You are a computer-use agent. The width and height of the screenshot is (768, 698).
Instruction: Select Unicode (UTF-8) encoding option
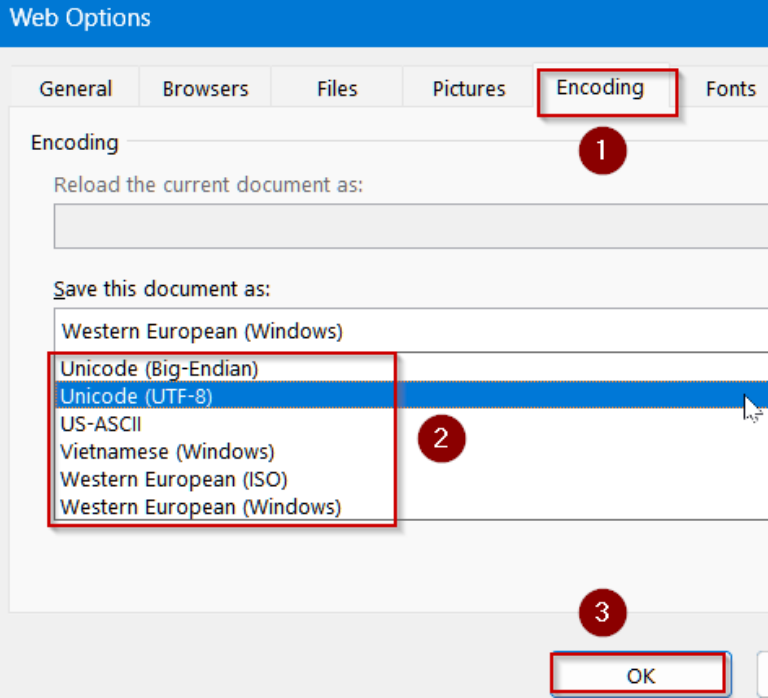pos(137,396)
